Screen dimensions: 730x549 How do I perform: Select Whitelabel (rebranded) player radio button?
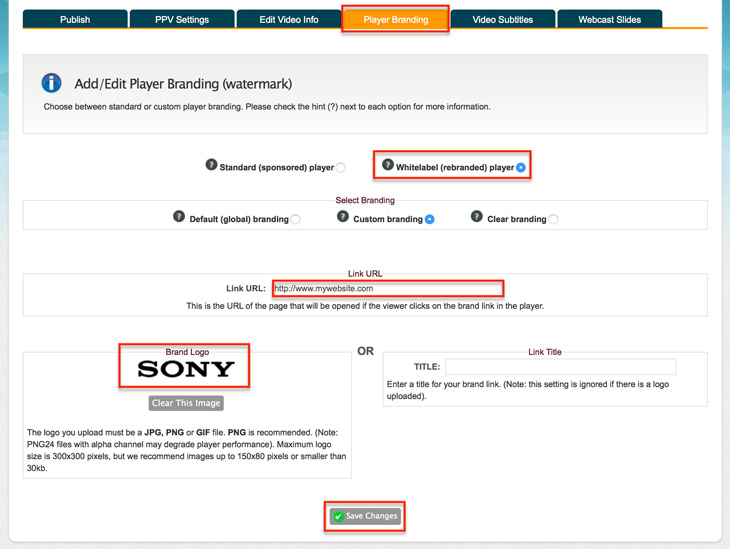click(521, 168)
